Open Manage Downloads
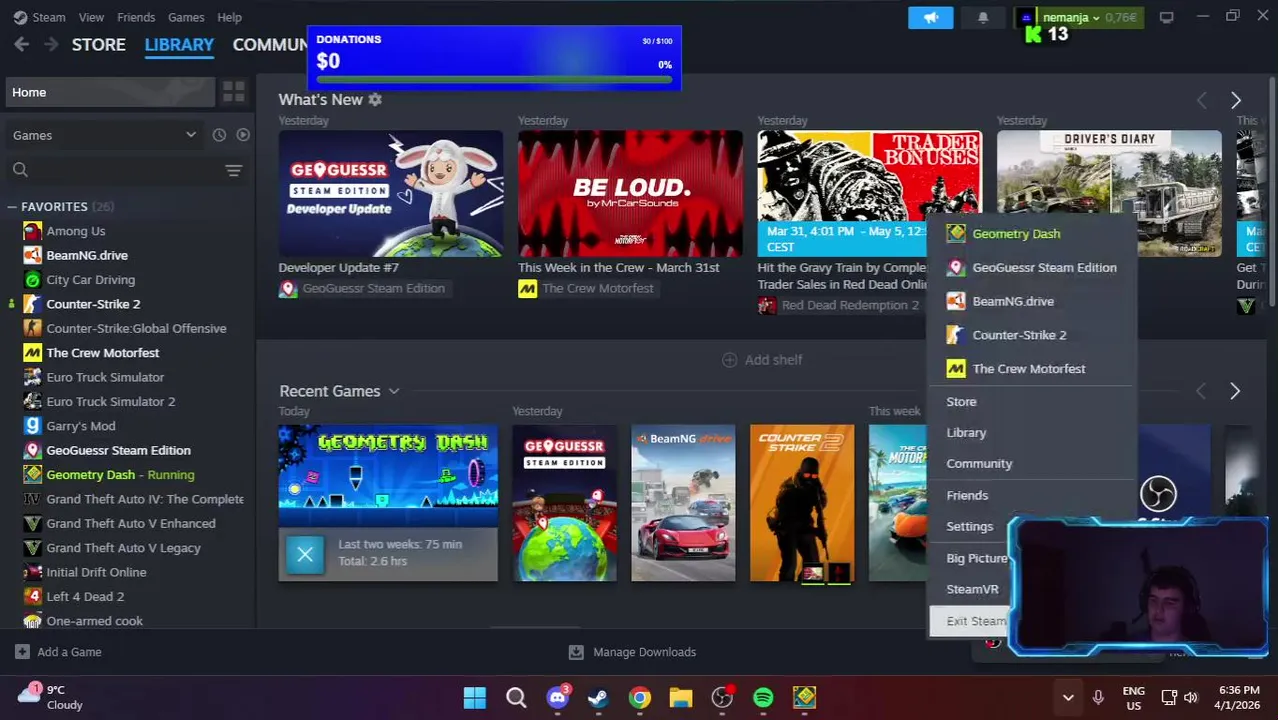 (x=632, y=652)
